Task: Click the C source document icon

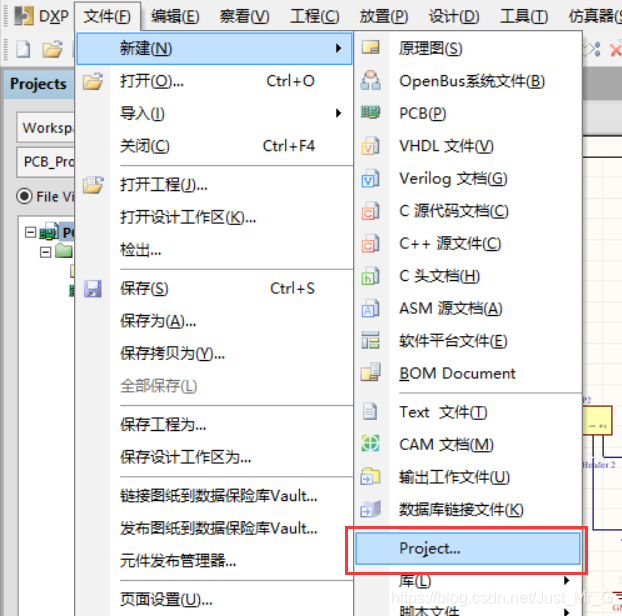Action: [x=371, y=211]
